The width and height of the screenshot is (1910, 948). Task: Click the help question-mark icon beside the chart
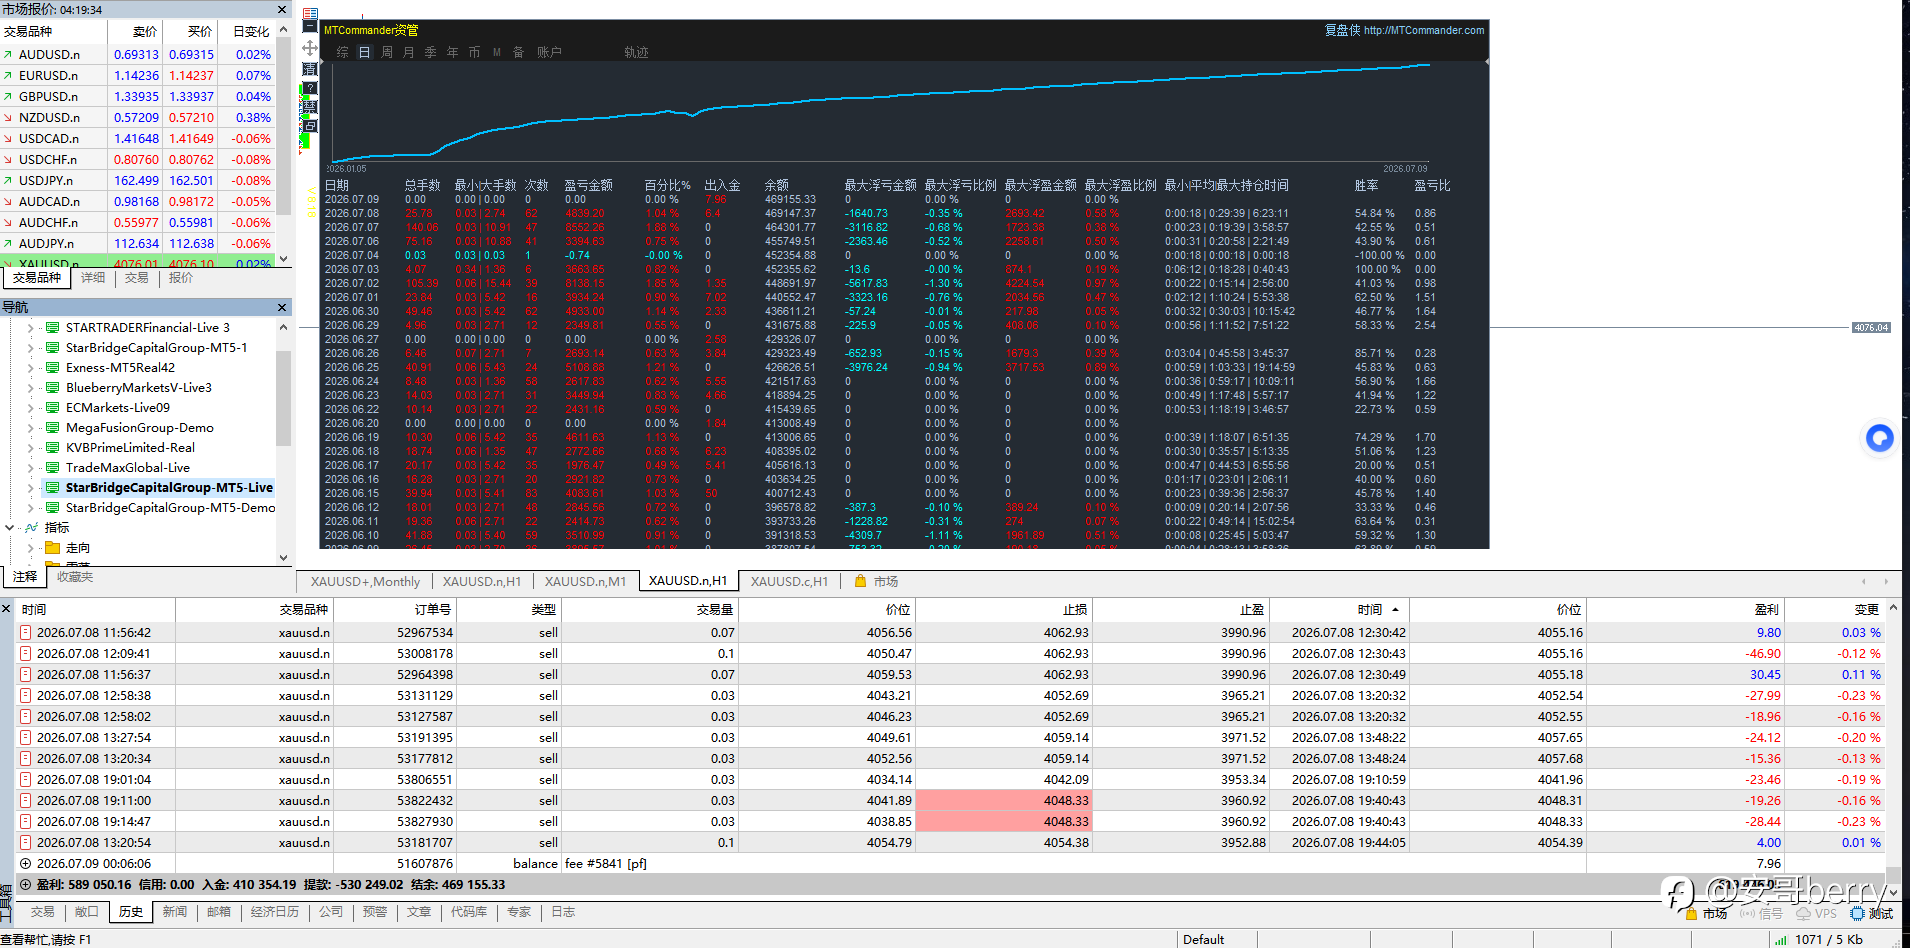pos(310,88)
